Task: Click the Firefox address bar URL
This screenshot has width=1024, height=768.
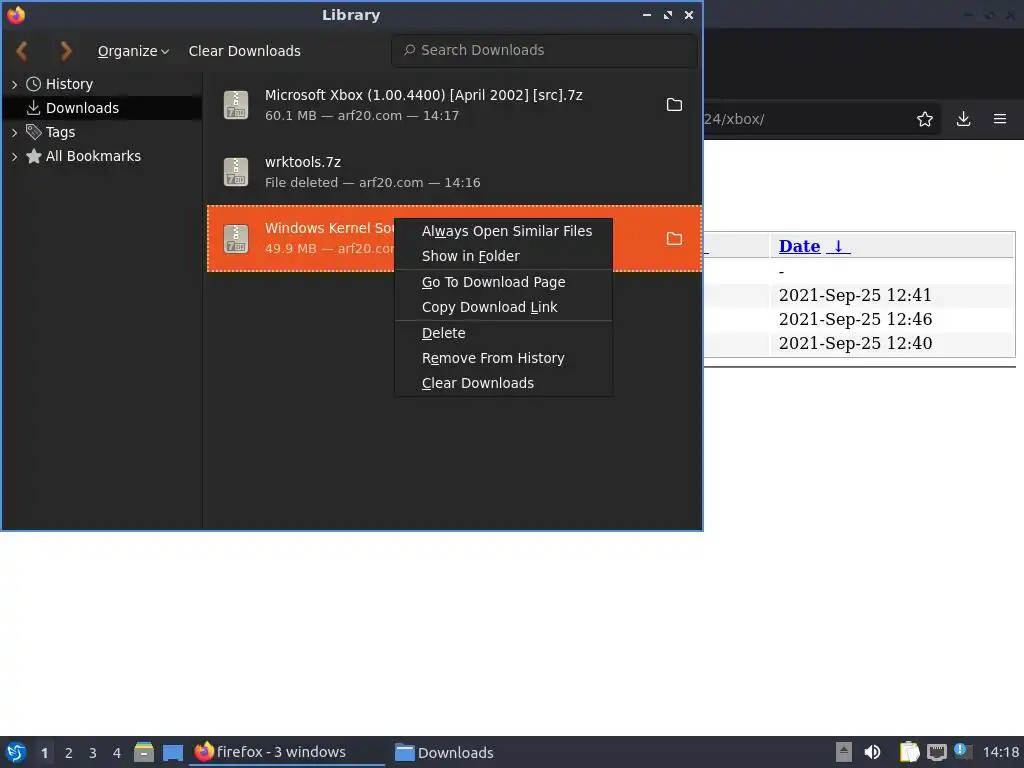Action: (x=734, y=119)
